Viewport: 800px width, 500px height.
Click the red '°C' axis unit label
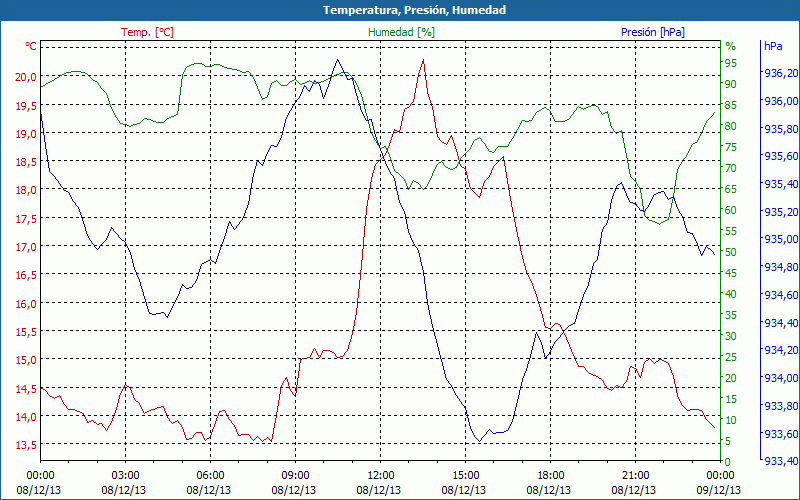(x=31, y=46)
